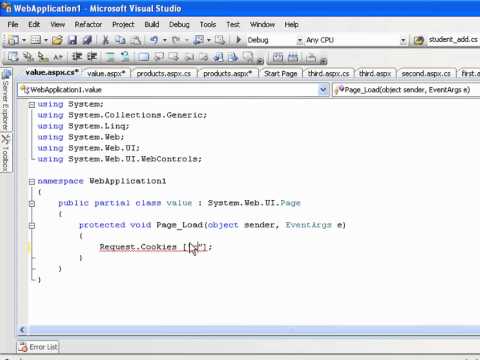Click the Open File folder icon
Viewport: 480px width, 360px height.
(x=57, y=40)
